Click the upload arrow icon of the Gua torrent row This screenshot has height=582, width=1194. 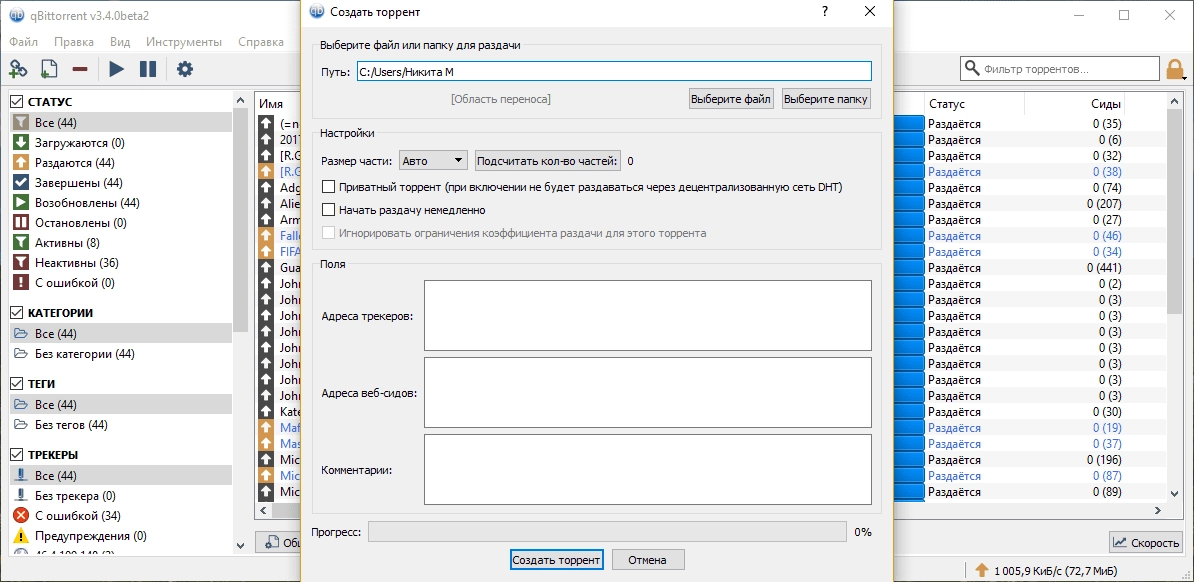pyautogui.click(x=266, y=268)
